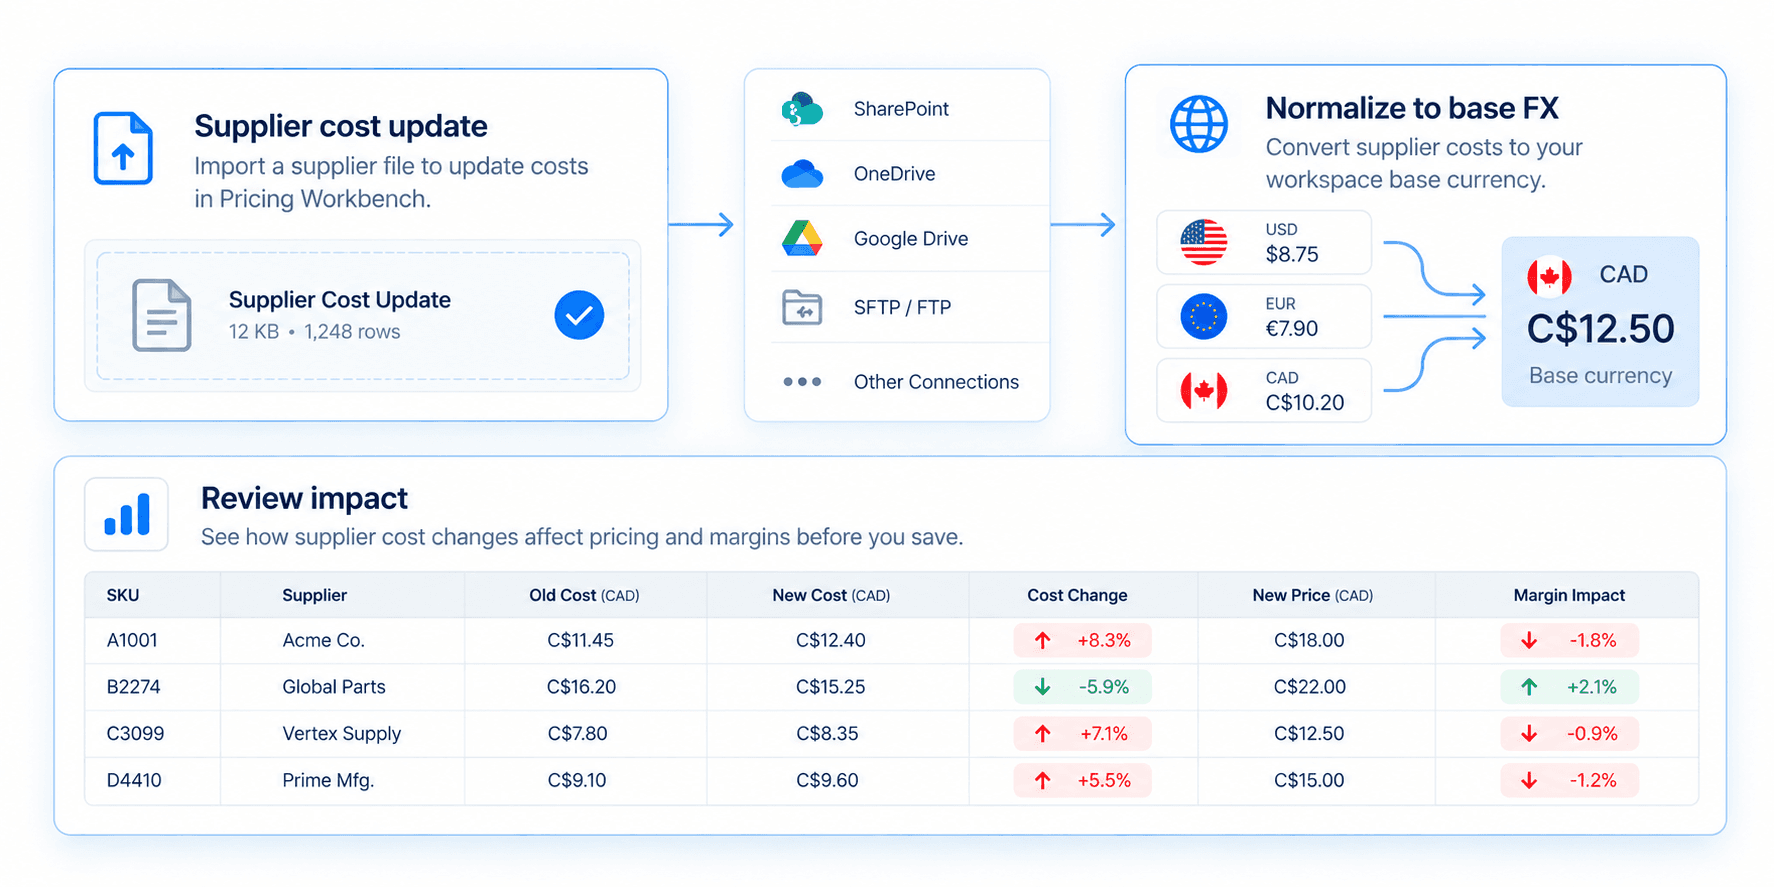Image resolution: width=1774 pixels, height=887 pixels.
Task: Click the Margin Impact column header
Action: click(1569, 595)
